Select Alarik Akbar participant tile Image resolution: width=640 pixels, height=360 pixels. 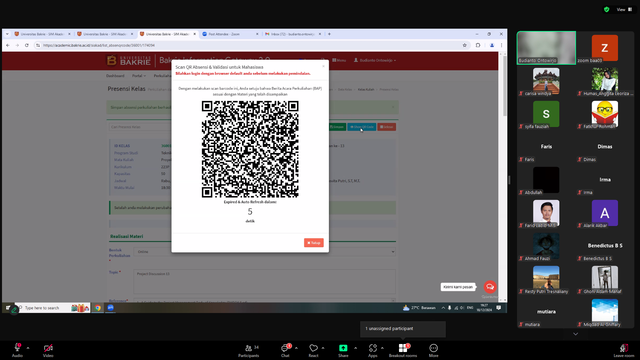[604, 213]
